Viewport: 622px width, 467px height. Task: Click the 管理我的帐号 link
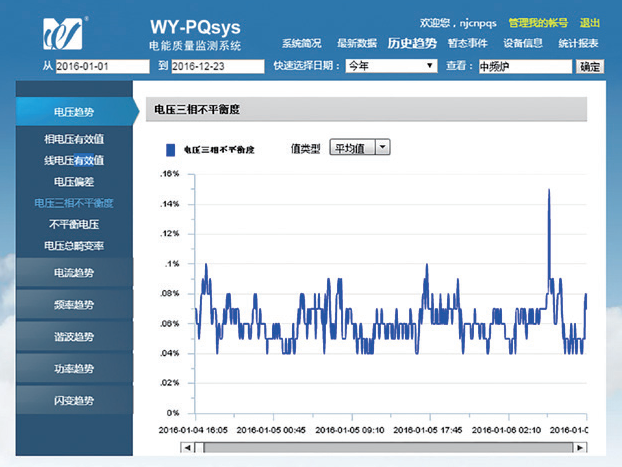click(538, 23)
